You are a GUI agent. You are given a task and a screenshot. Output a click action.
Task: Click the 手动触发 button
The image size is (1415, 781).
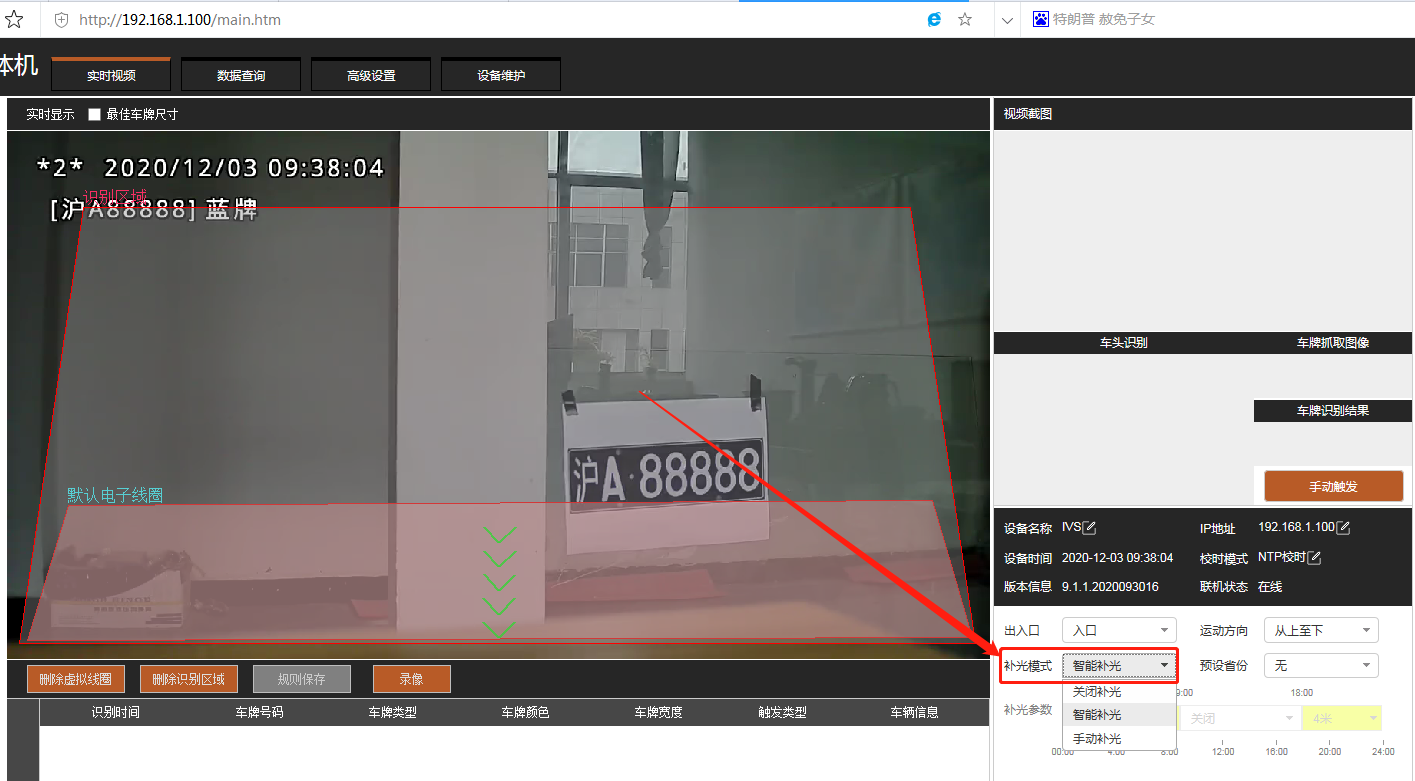pos(1334,486)
